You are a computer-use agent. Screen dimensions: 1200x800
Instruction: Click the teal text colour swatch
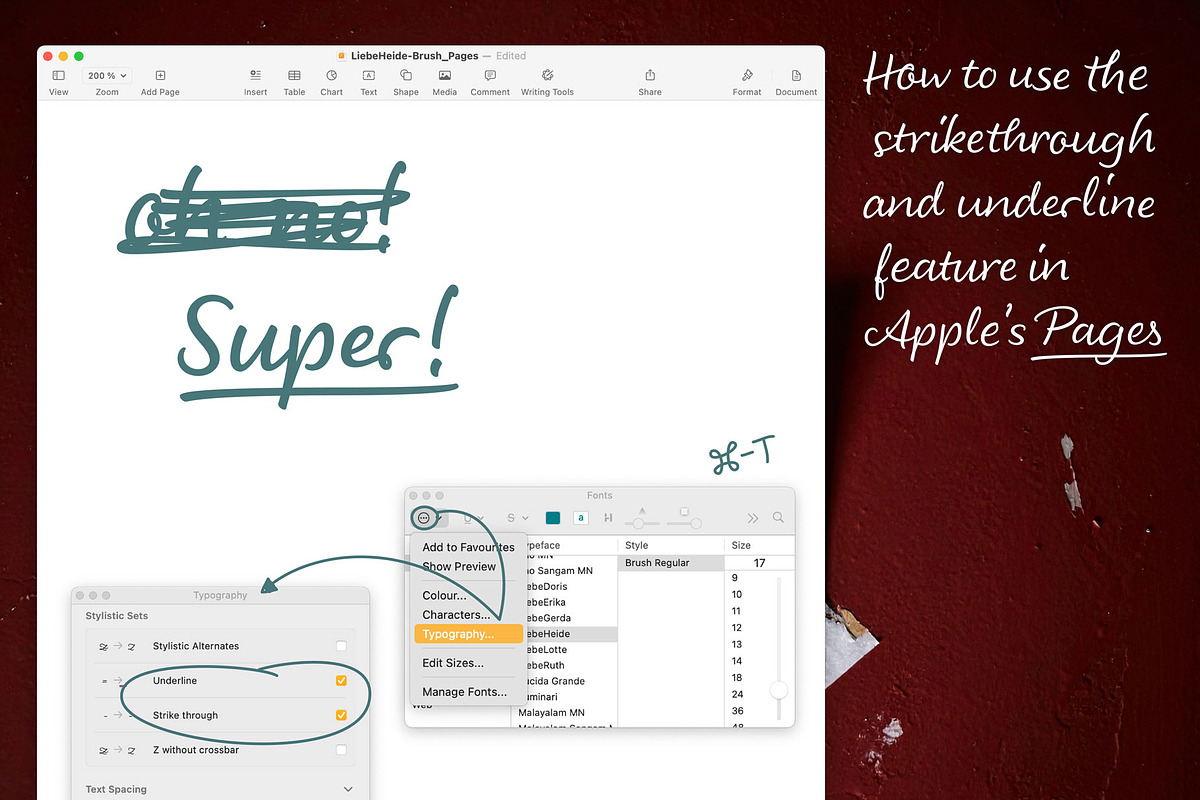[552, 518]
